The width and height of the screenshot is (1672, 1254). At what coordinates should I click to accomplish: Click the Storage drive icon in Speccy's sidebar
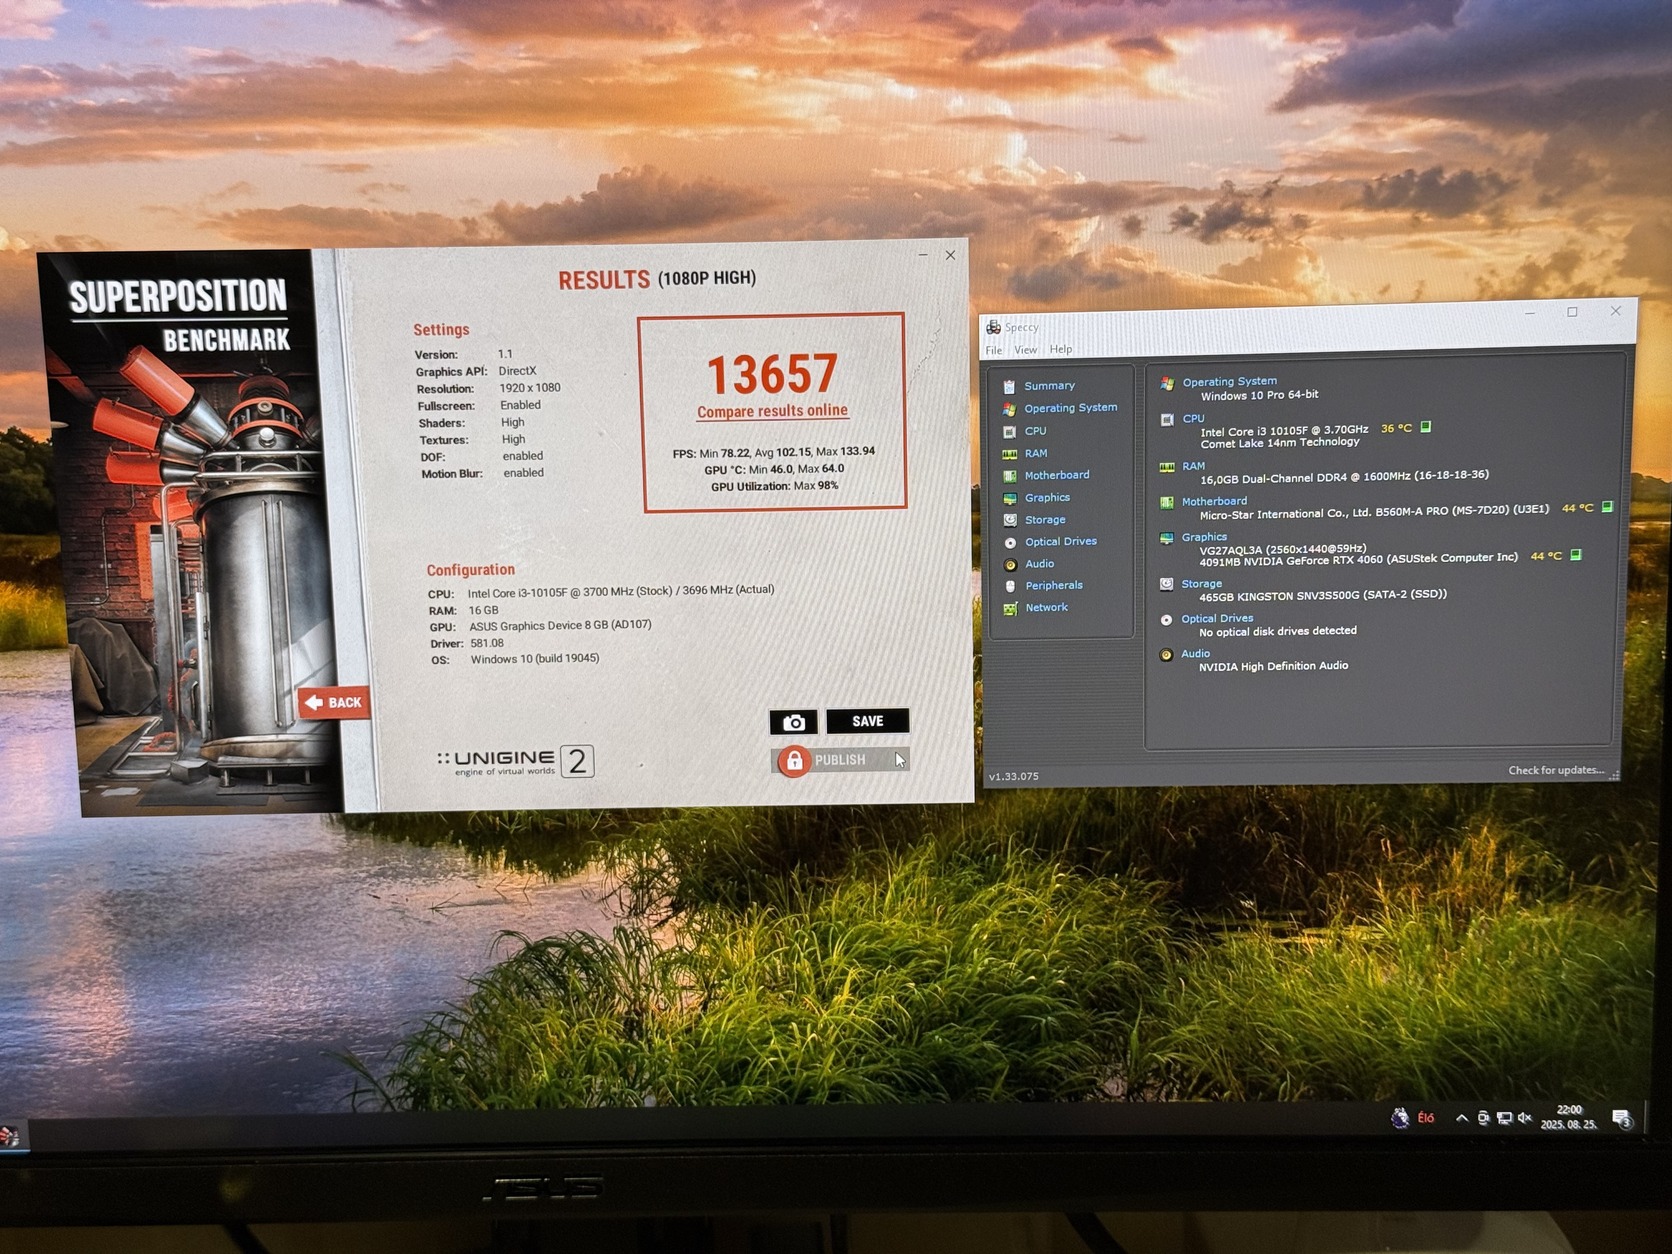click(1010, 520)
